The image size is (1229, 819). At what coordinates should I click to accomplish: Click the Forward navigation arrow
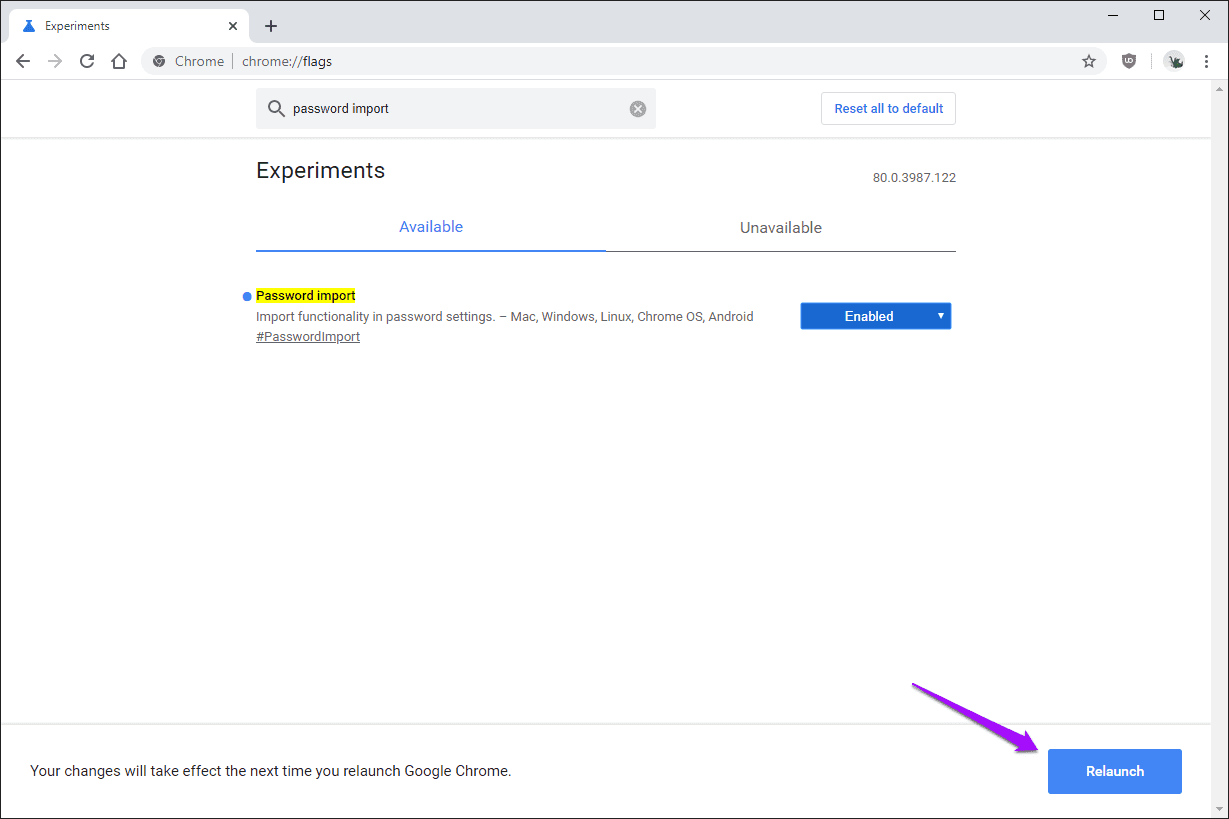[x=55, y=61]
